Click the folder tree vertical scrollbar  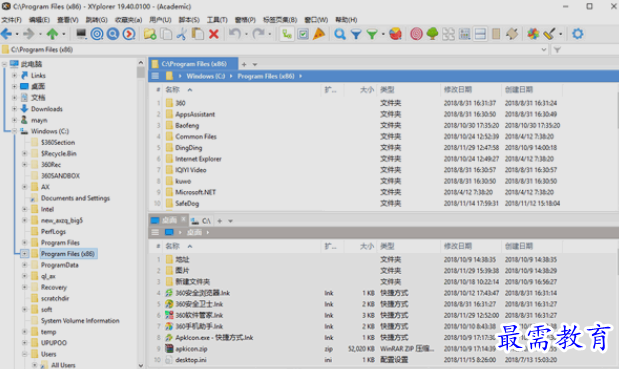[141, 213]
